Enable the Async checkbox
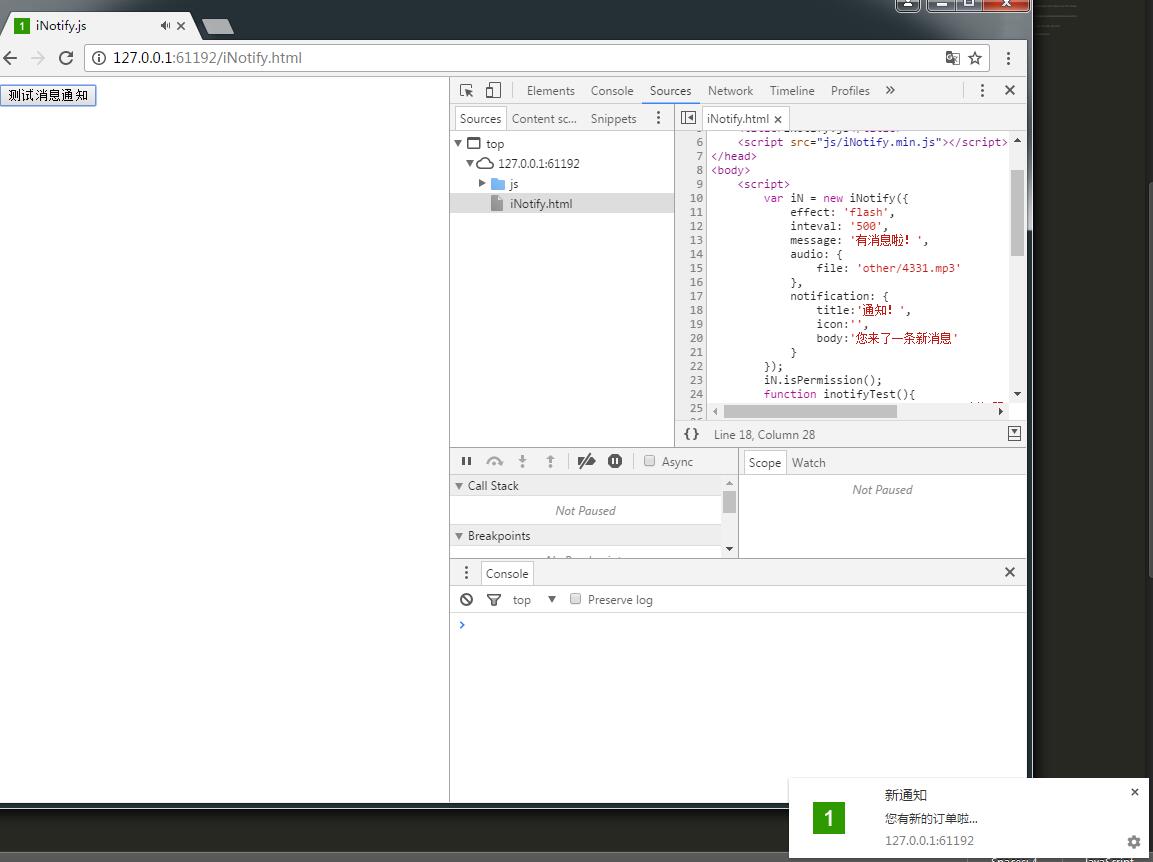This screenshot has width=1153, height=862. tap(649, 461)
